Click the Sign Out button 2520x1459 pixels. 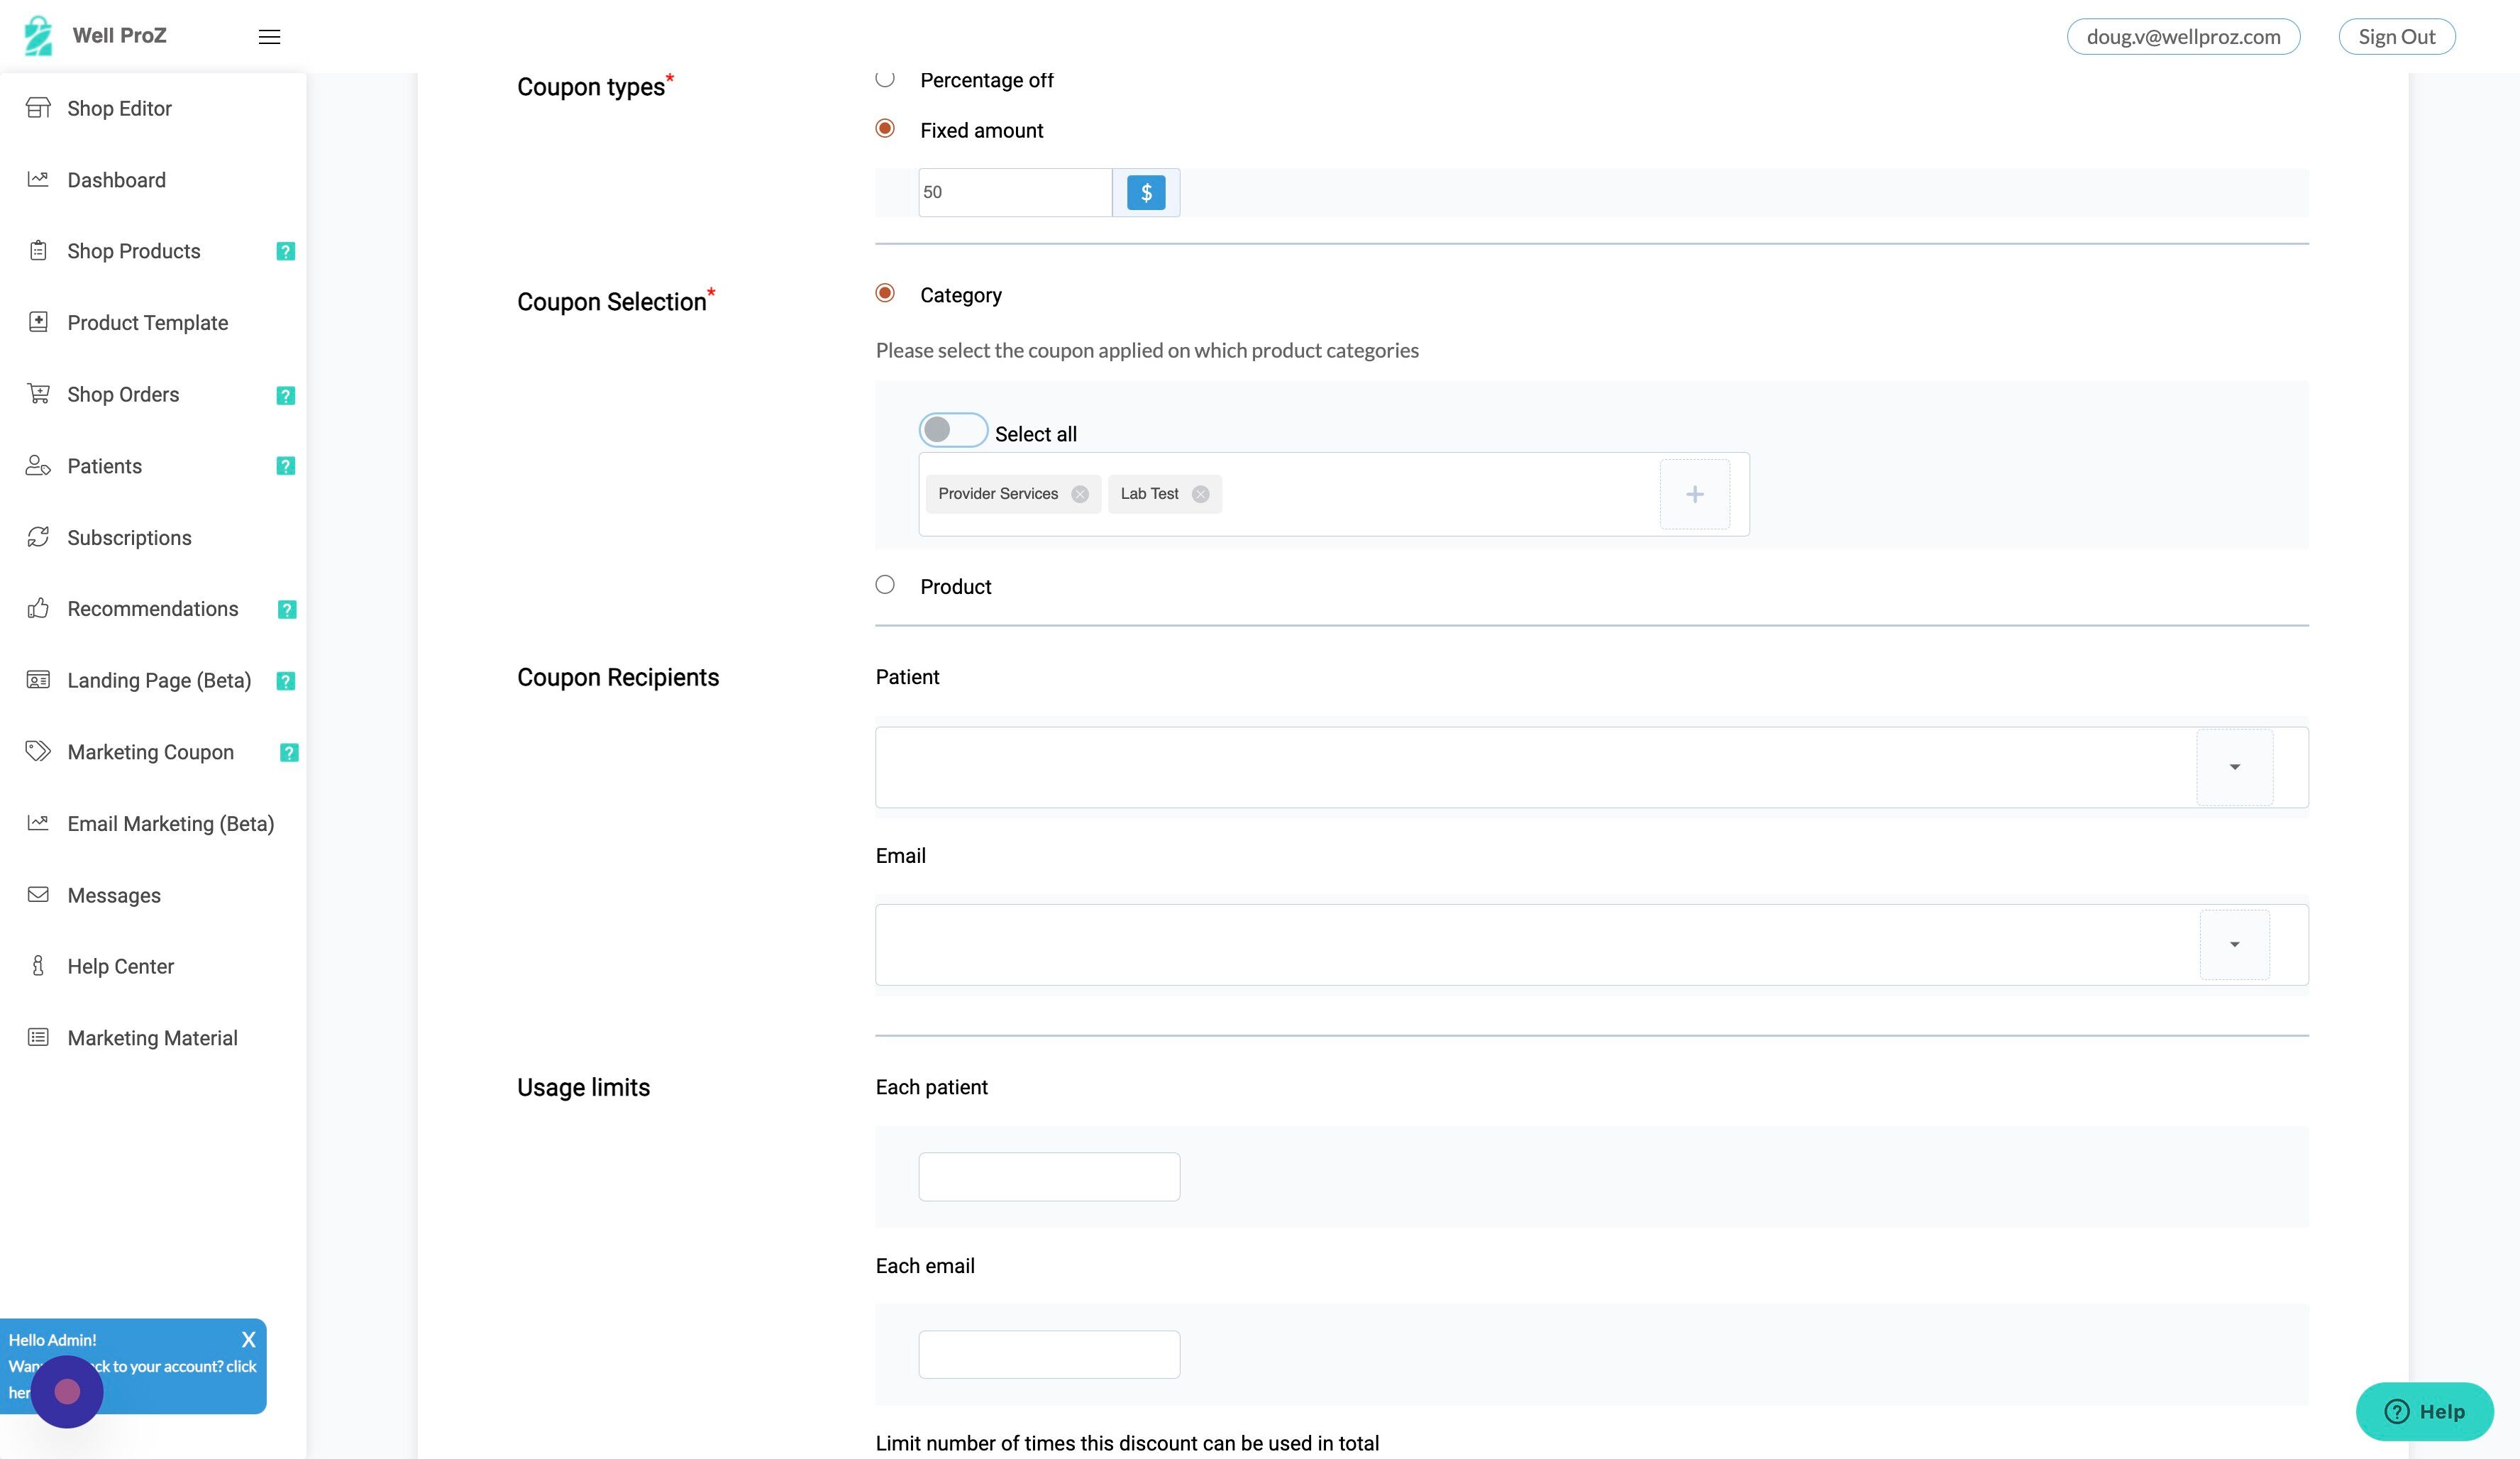[x=2396, y=36]
